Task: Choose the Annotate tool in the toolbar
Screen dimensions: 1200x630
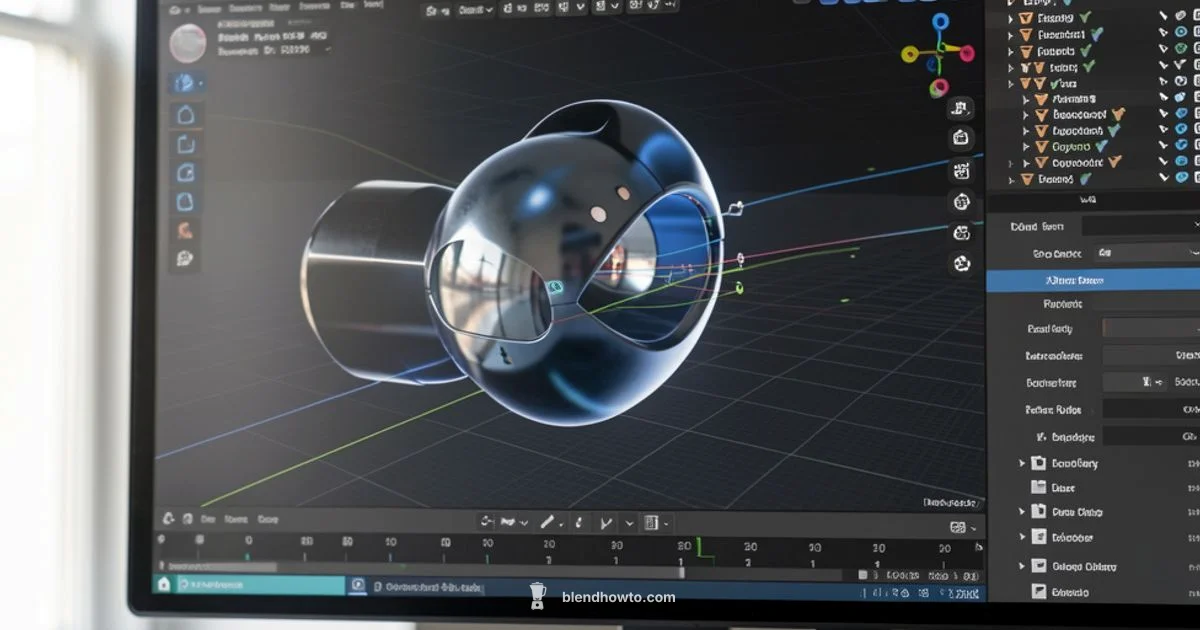Action: [186, 231]
